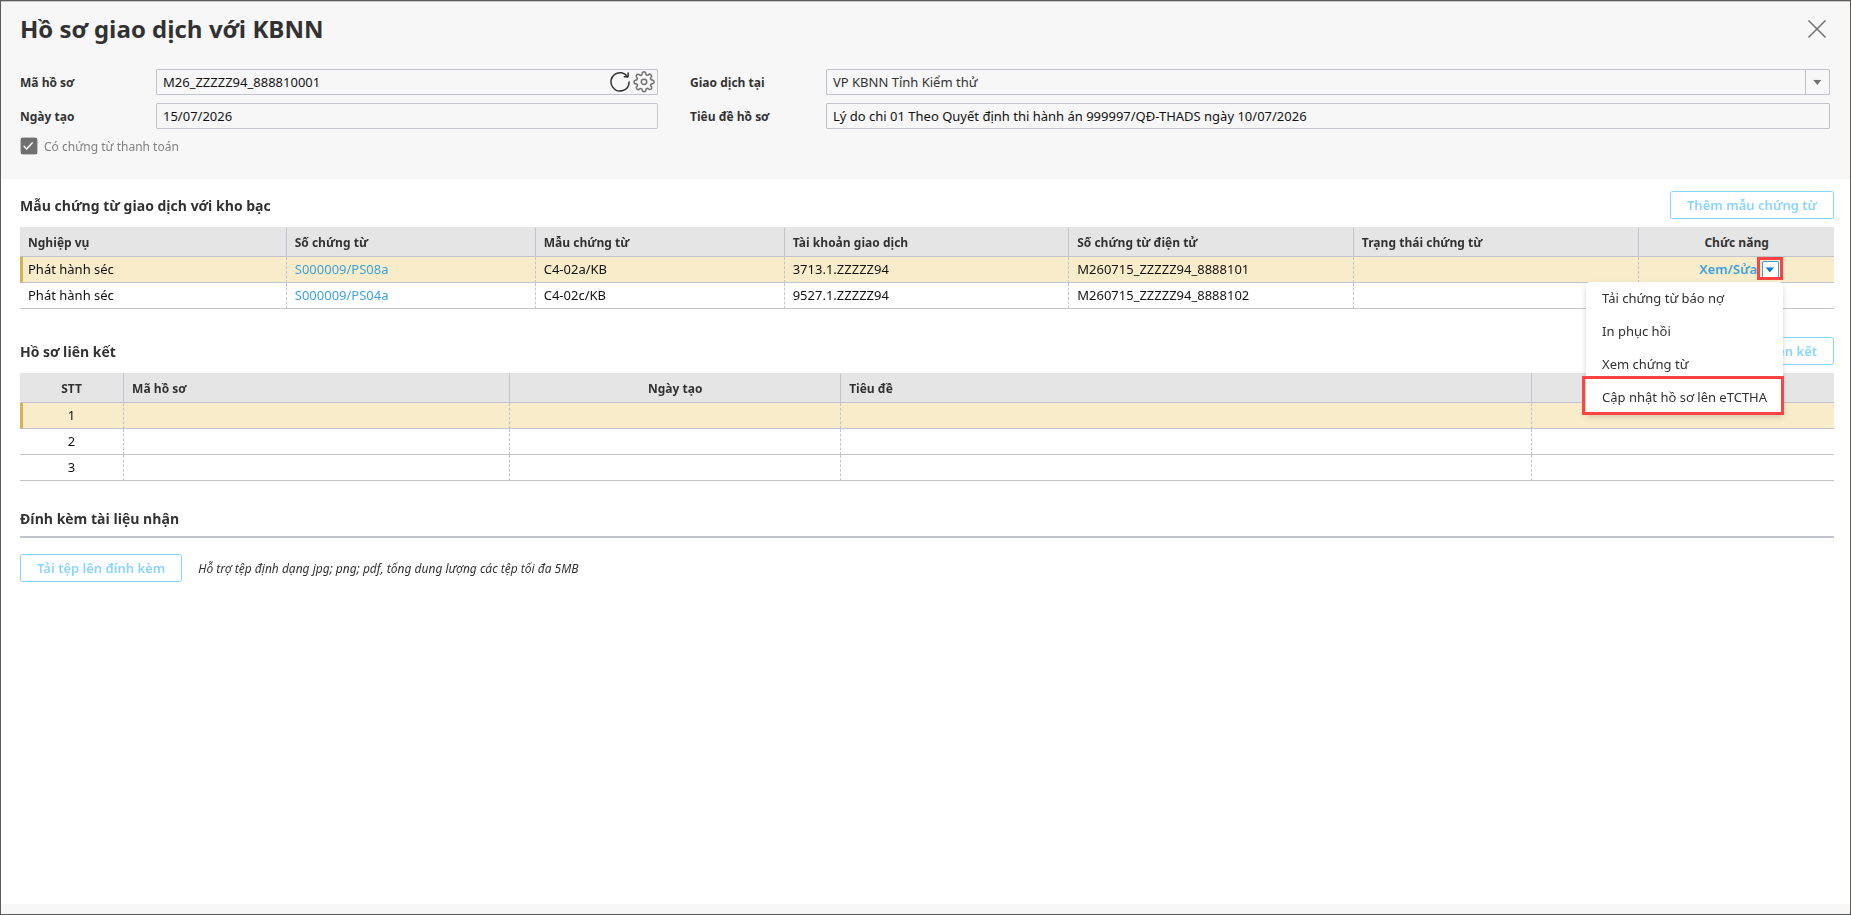Click the Thêm mẫu chứng từ button
The image size is (1851, 915).
[x=1751, y=205]
